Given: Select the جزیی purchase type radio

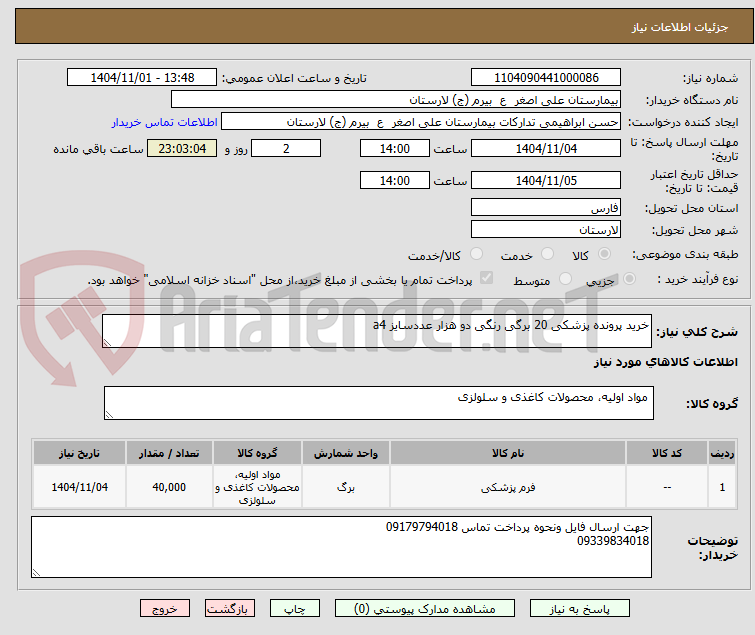Looking at the screenshot, I should coord(629,279).
